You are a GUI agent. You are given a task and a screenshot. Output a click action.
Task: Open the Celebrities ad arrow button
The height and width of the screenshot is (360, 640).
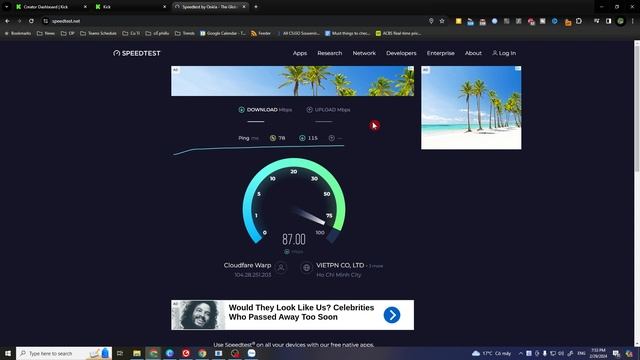tap(392, 315)
